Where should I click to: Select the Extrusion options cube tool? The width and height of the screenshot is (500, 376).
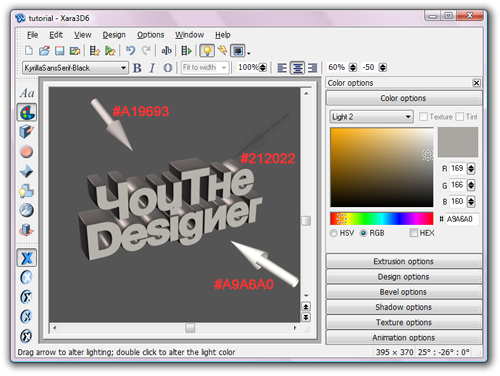point(27,132)
